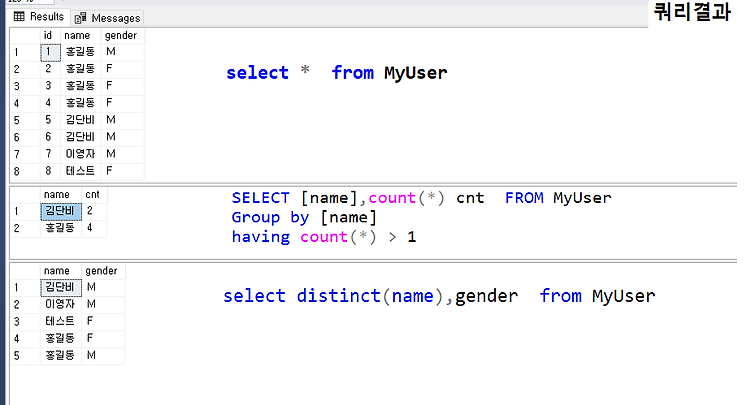This screenshot has height=405, width=750.
Task: Select highlighted 김단비 cell beside cnt 2
Action: click(x=61, y=211)
